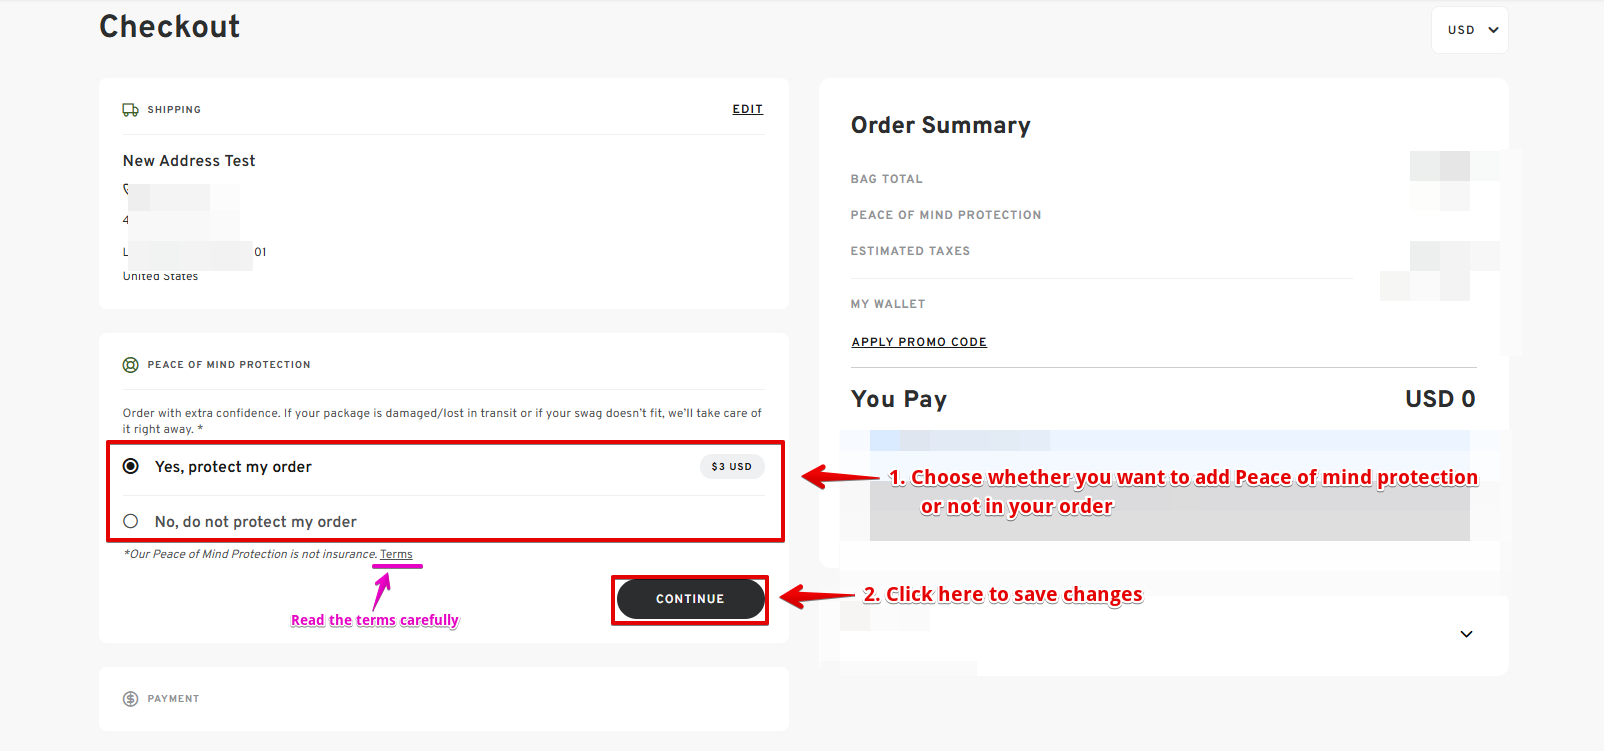Select 'No, do not protect my order'
1604x751 pixels.
coord(131,521)
